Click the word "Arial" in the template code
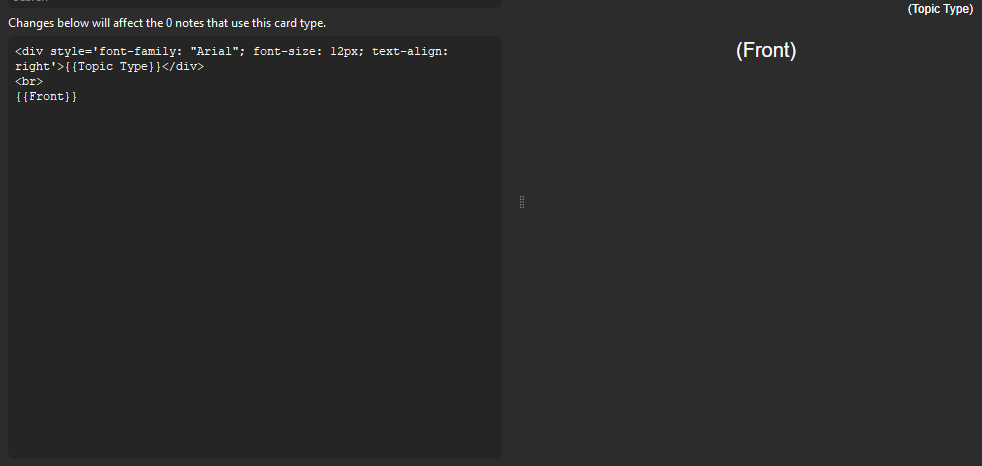Image resolution: width=982 pixels, height=466 pixels. click(214, 51)
